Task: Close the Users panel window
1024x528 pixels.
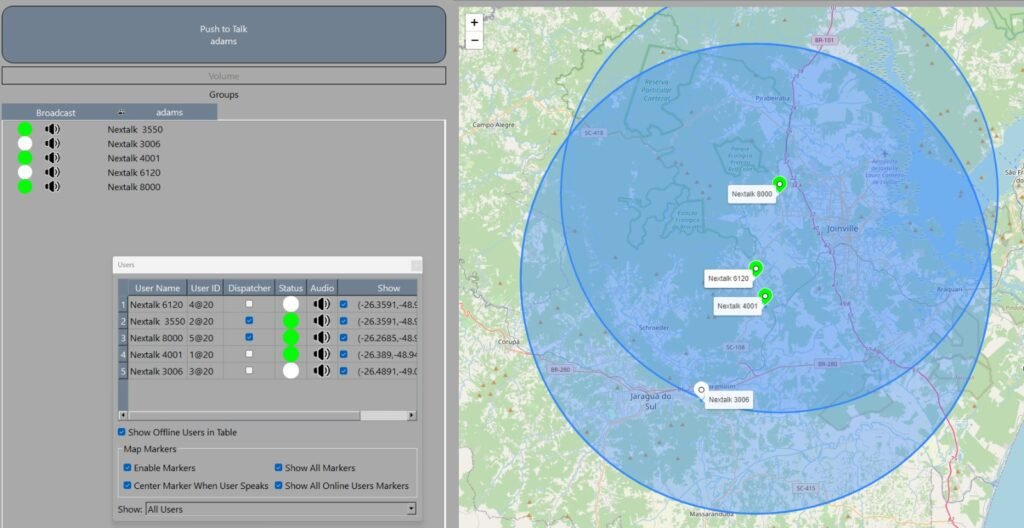Action: pos(415,265)
